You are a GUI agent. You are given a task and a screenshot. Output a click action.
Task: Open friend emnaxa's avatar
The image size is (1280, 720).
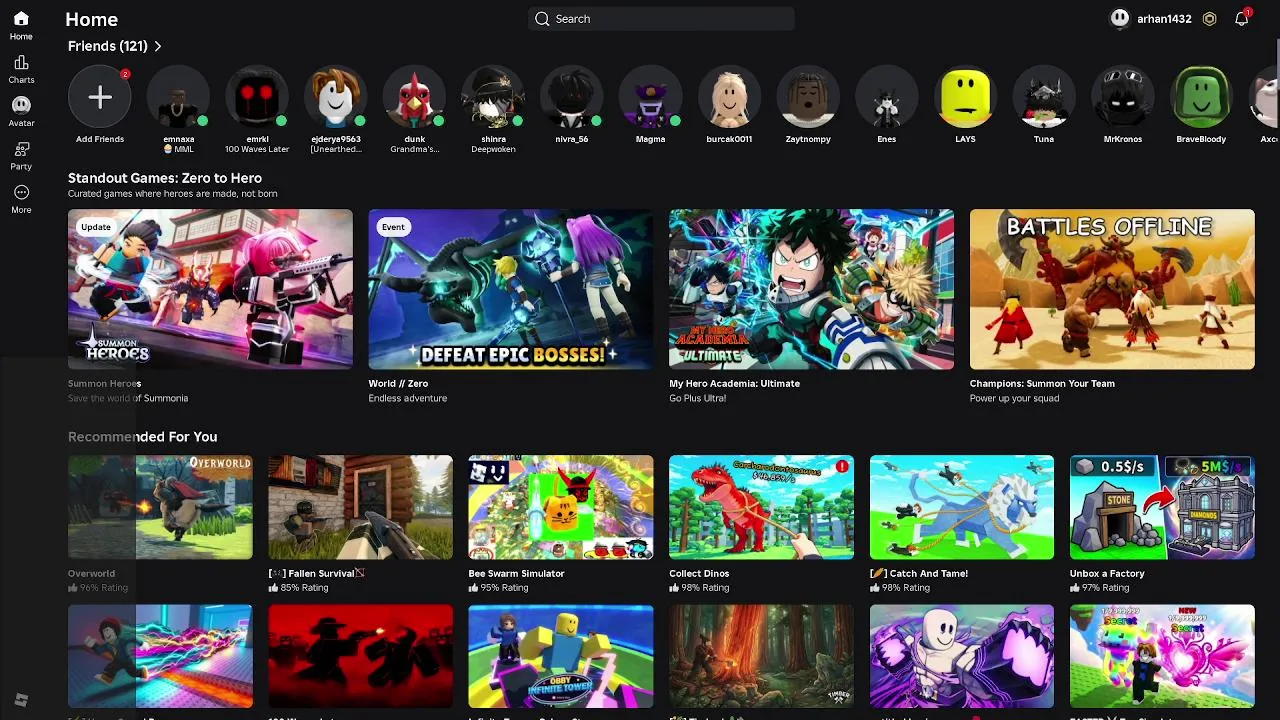(179, 97)
